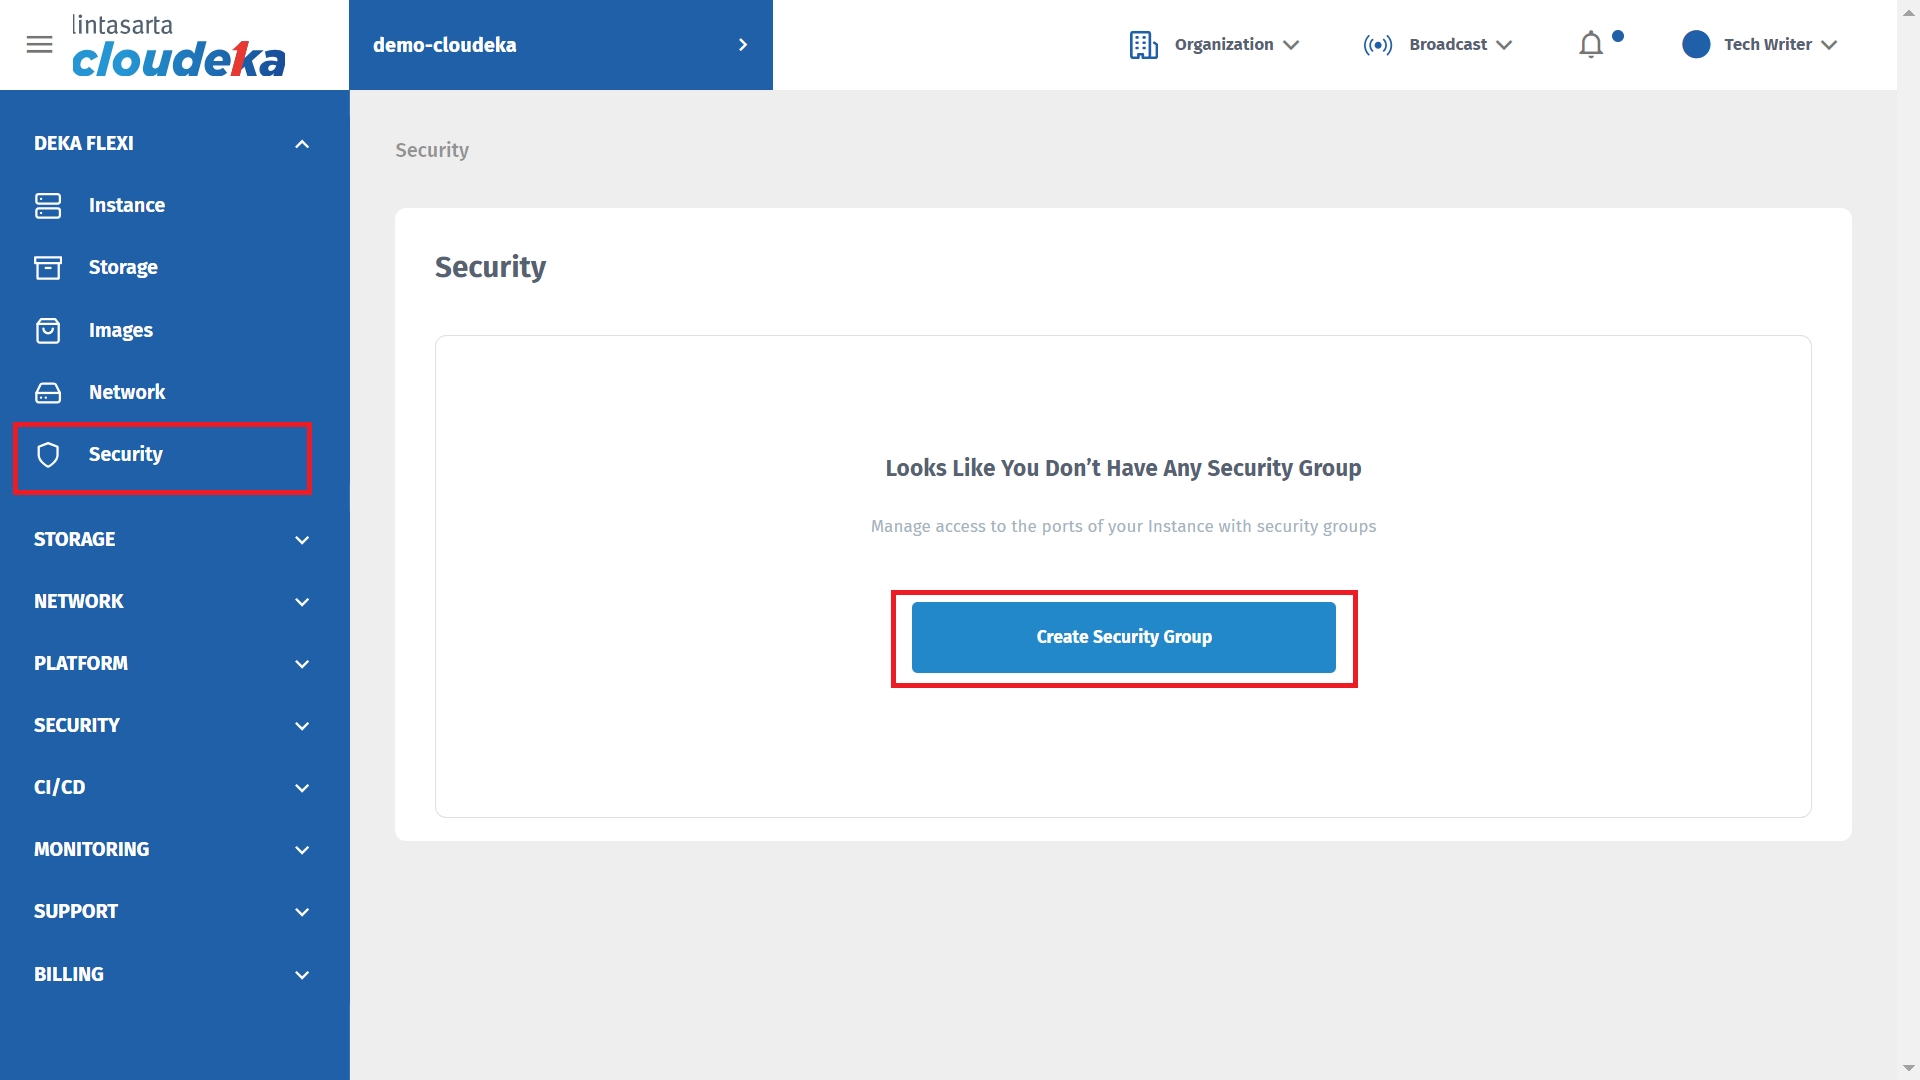Click the Storage archive box icon

pyautogui.click(x=48, y=267)
